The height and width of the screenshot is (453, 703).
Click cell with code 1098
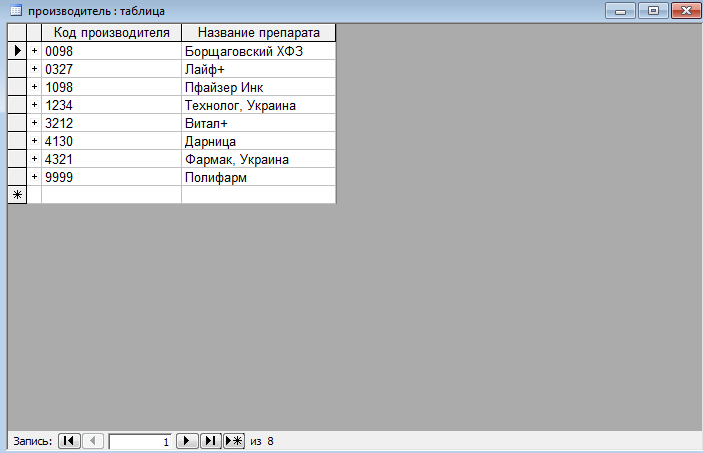(x=112, y=87)
